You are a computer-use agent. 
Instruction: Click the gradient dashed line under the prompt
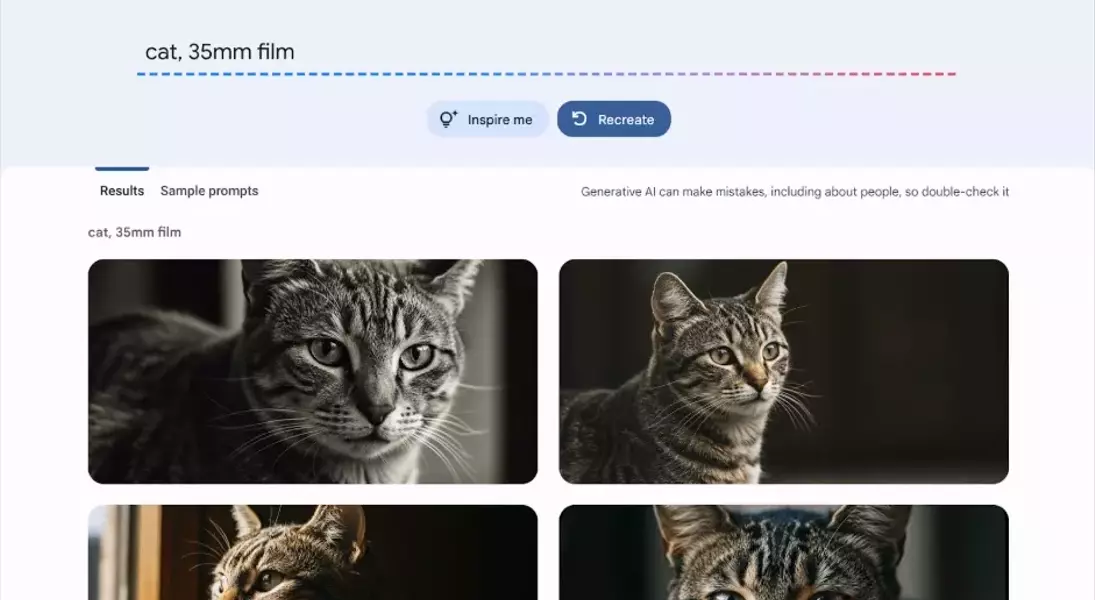click(546, 74)
